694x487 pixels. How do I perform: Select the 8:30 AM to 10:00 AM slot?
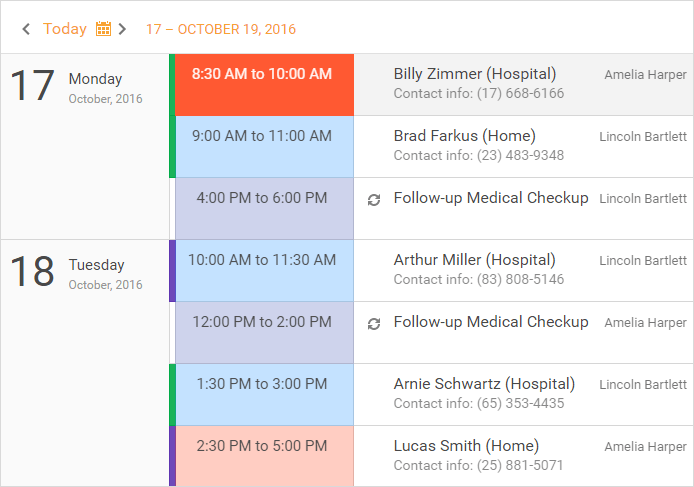262,75
